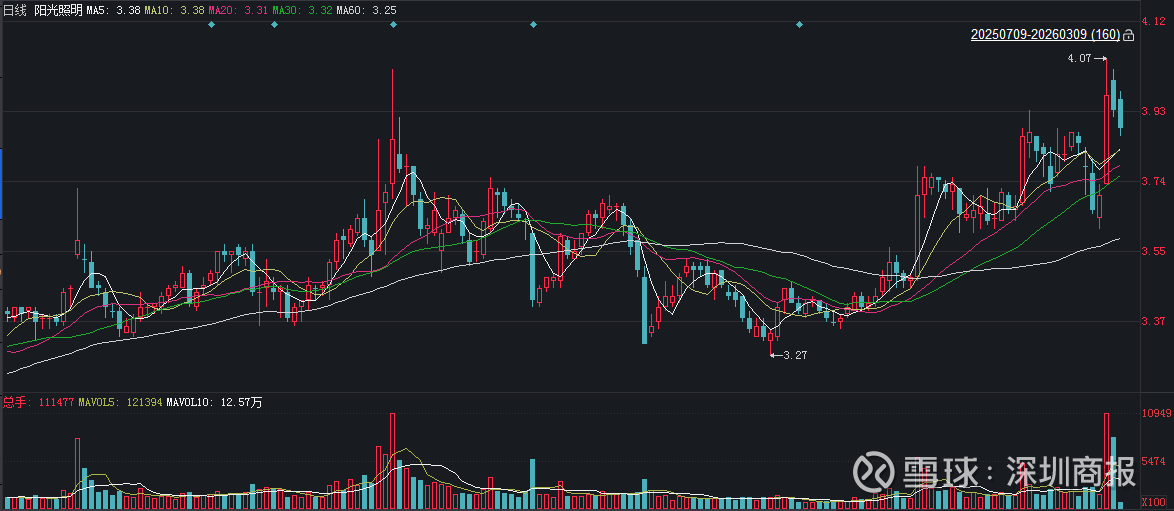Click the MA10: 3.38 indicator label

174,10
